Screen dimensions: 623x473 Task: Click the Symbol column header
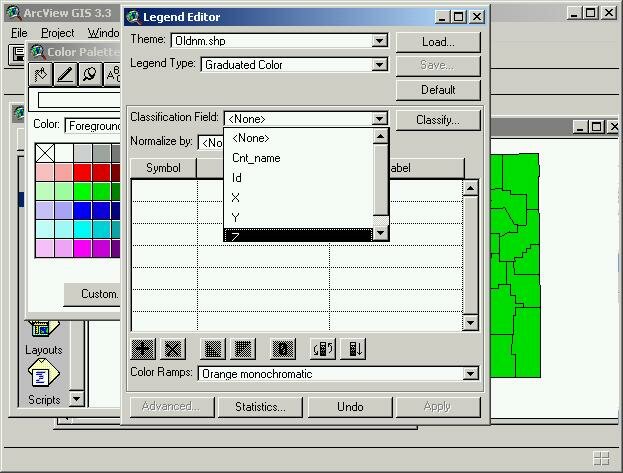pyautogui.click(x=163, y=168)
